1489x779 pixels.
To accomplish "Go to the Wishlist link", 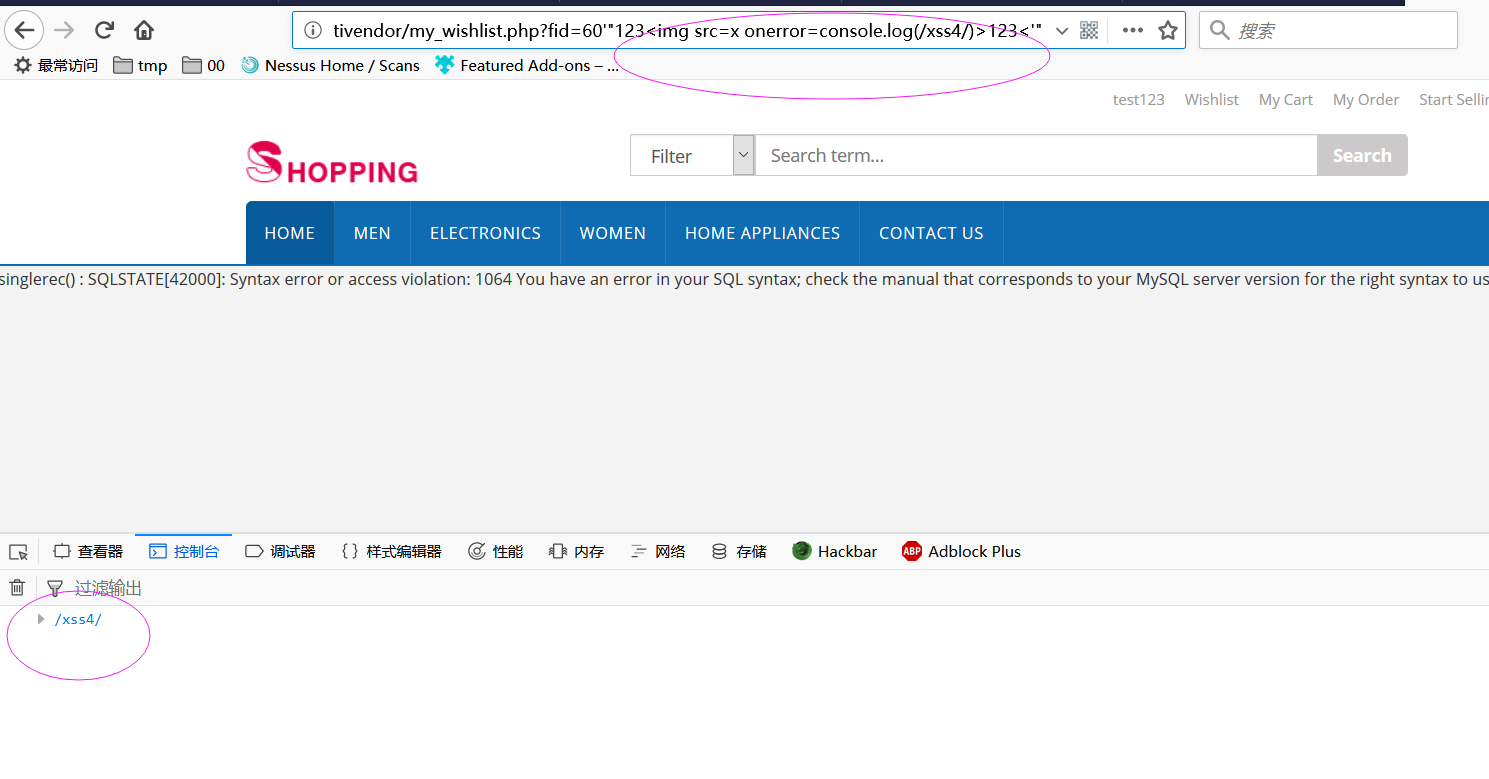I will (x=1212, y=100).
